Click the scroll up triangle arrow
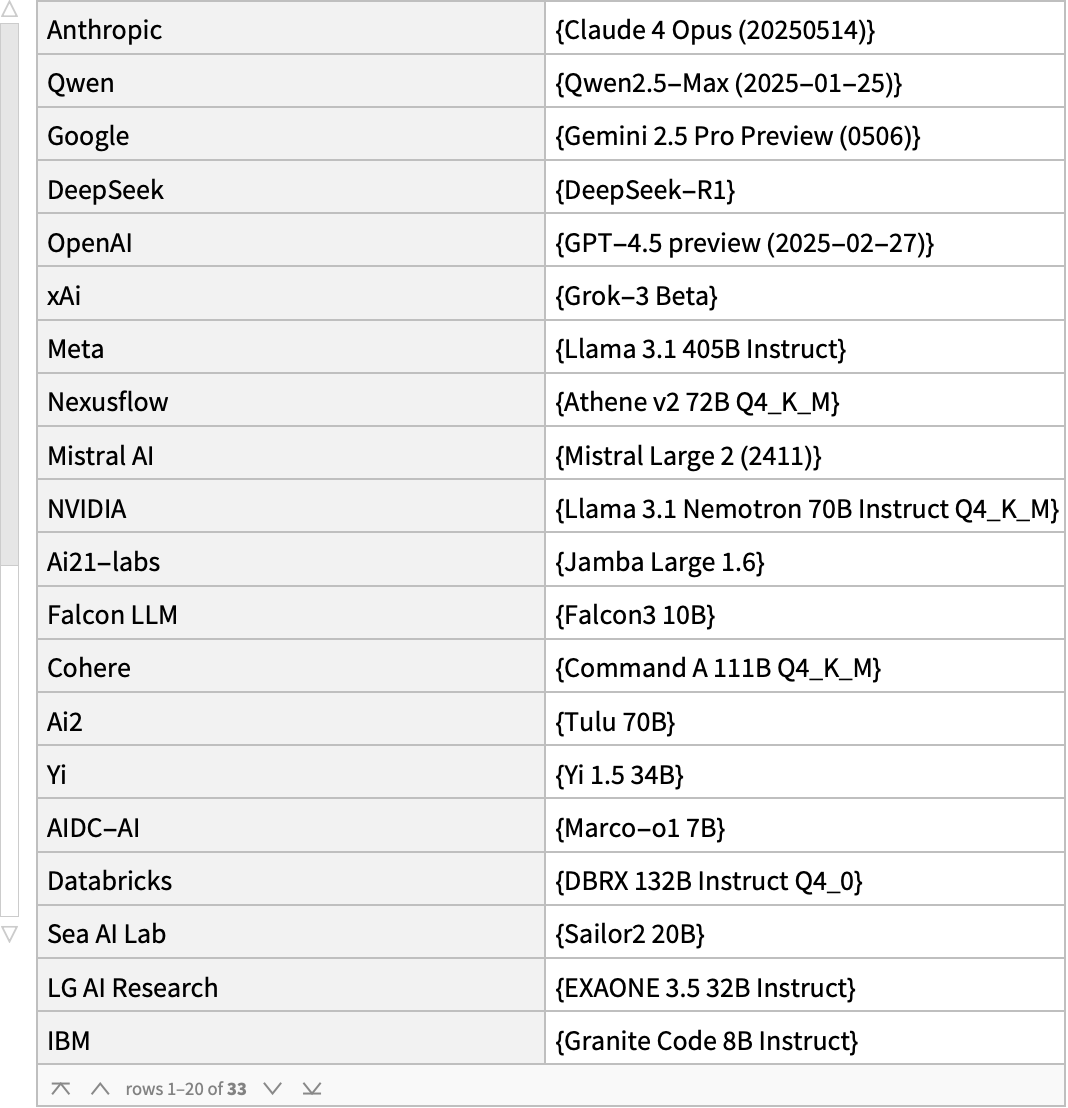1068x1108 pixels. [9, 10]
